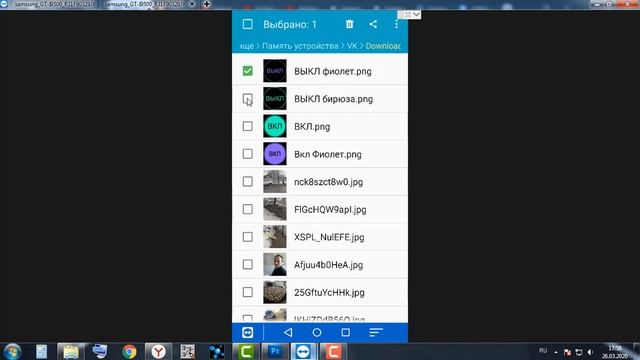Open the notepad document icon in taskbar
The width and height of the screenshot is (640, 360).
pos(41,351)
